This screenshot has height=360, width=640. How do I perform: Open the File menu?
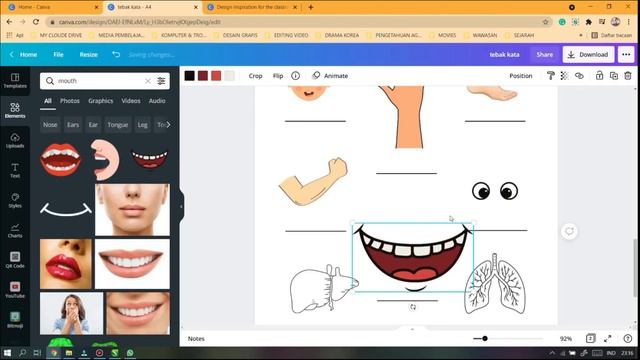coord(58,54)
